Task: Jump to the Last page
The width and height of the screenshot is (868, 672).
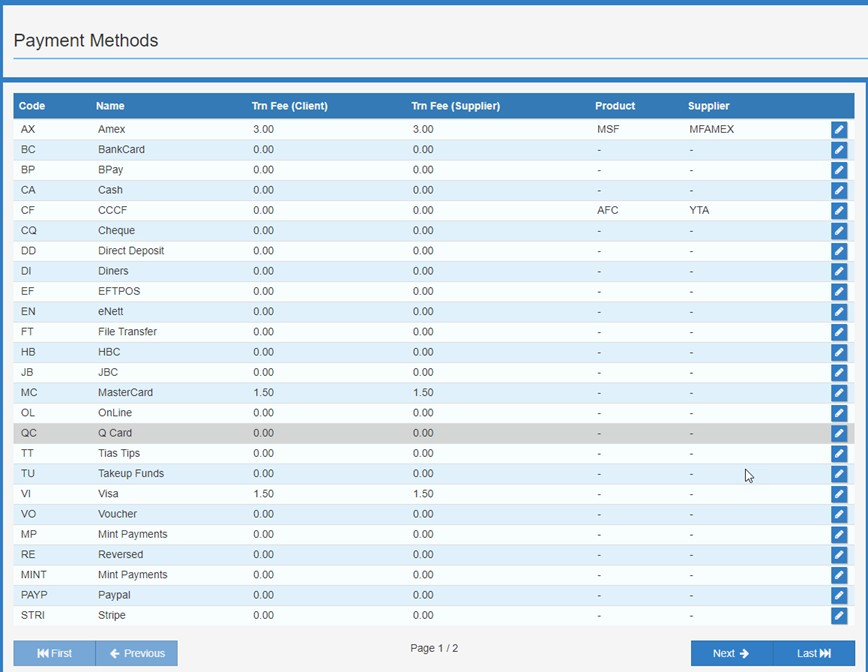Action: click(x=814, y=653)
